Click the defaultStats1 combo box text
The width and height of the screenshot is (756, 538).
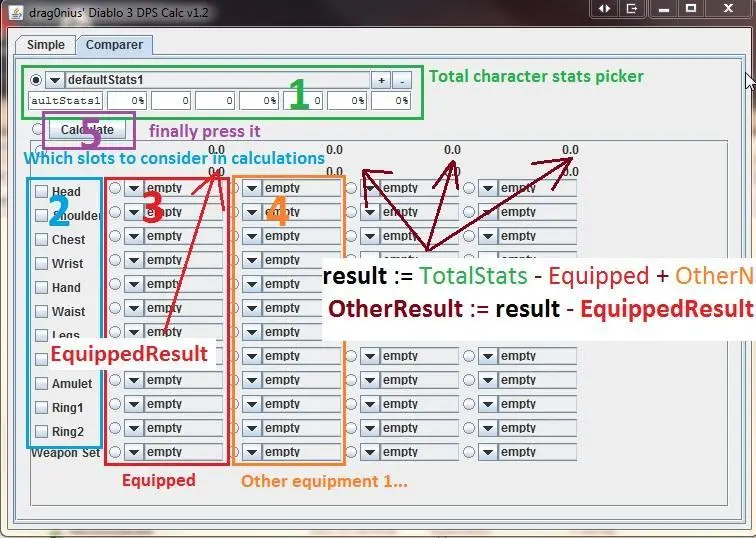pyautogui.click(x=217, y=80)
